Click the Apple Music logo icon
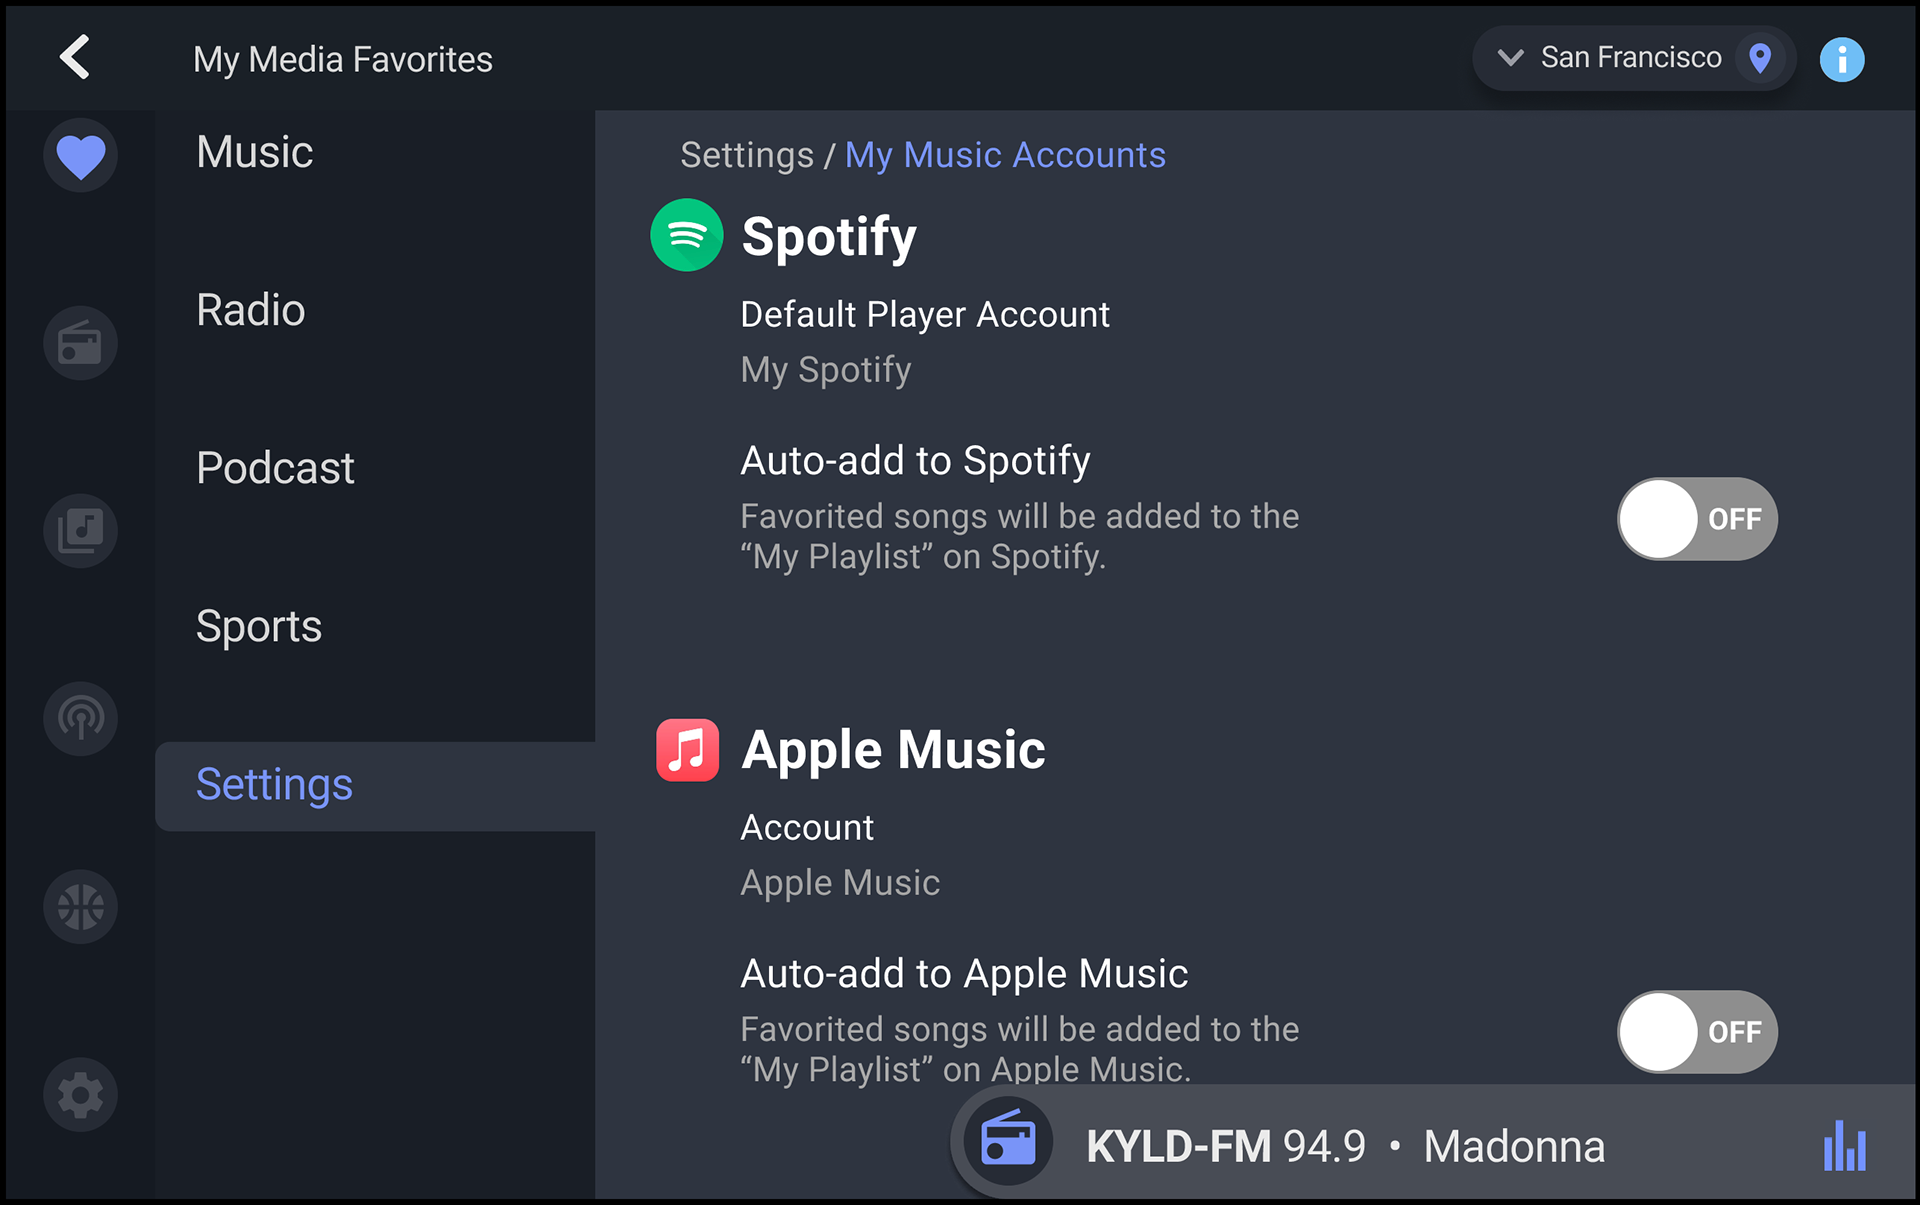1920x1205 pixels. tap(687, 750)
